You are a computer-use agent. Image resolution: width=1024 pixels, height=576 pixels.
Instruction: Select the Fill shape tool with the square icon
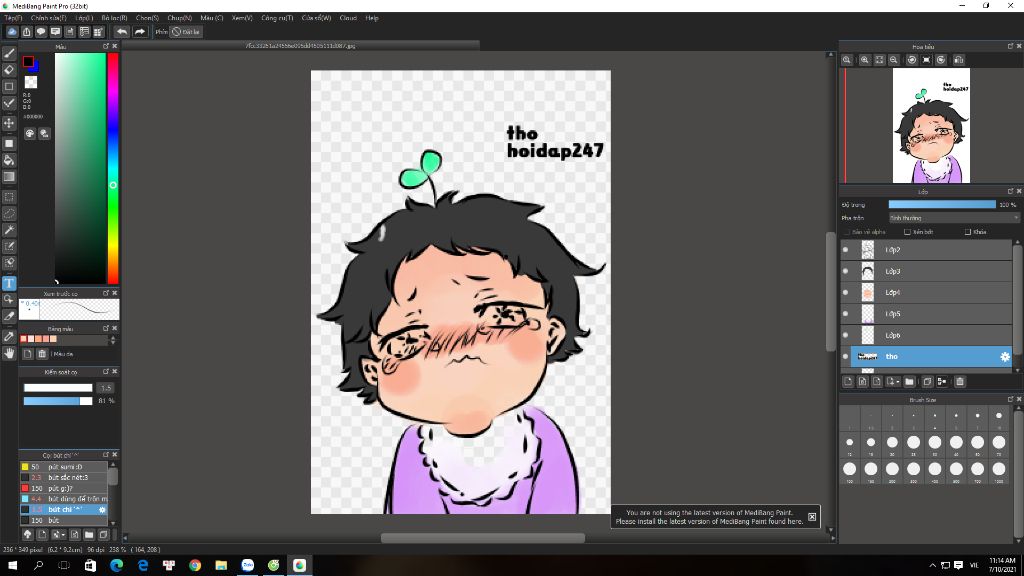point(9,144)
